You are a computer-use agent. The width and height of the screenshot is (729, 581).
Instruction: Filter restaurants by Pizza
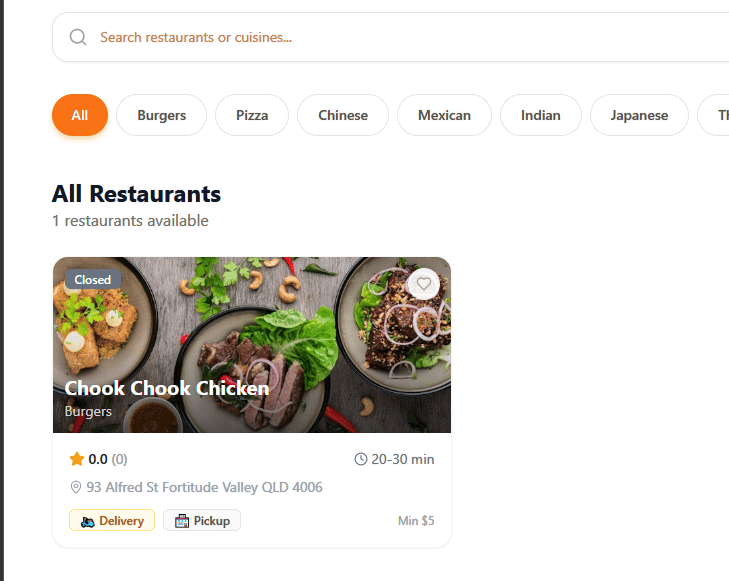pos(252,115)
